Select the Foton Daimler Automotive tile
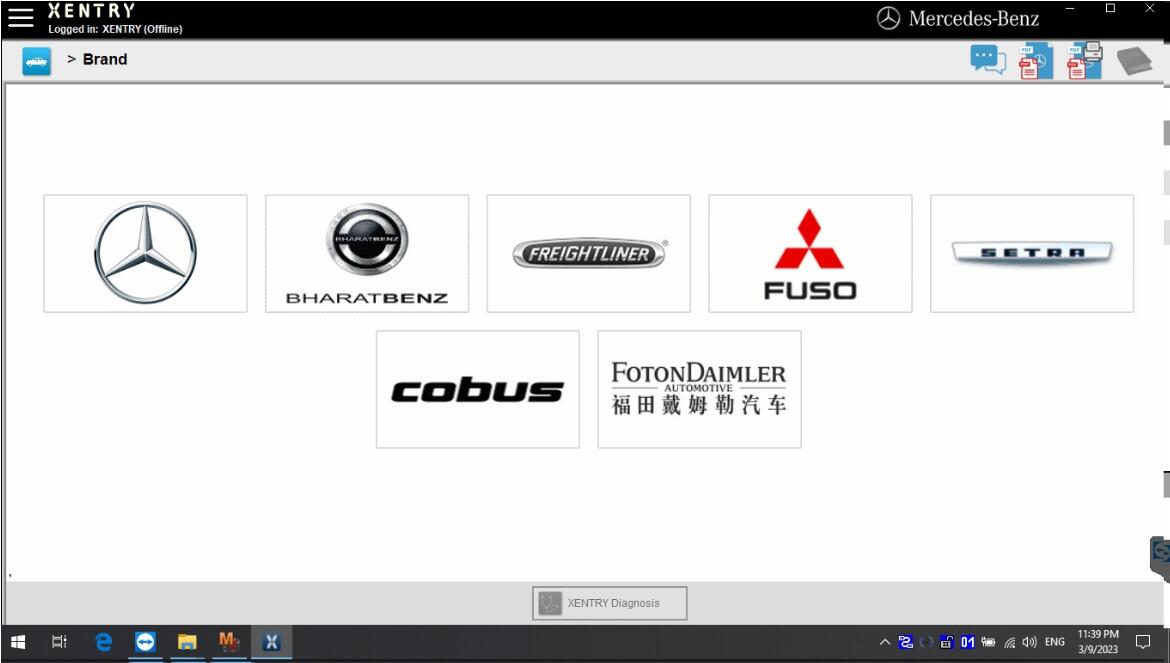Screen dimensions: 1170x663 pyautogui.click(x=699, y=389)
